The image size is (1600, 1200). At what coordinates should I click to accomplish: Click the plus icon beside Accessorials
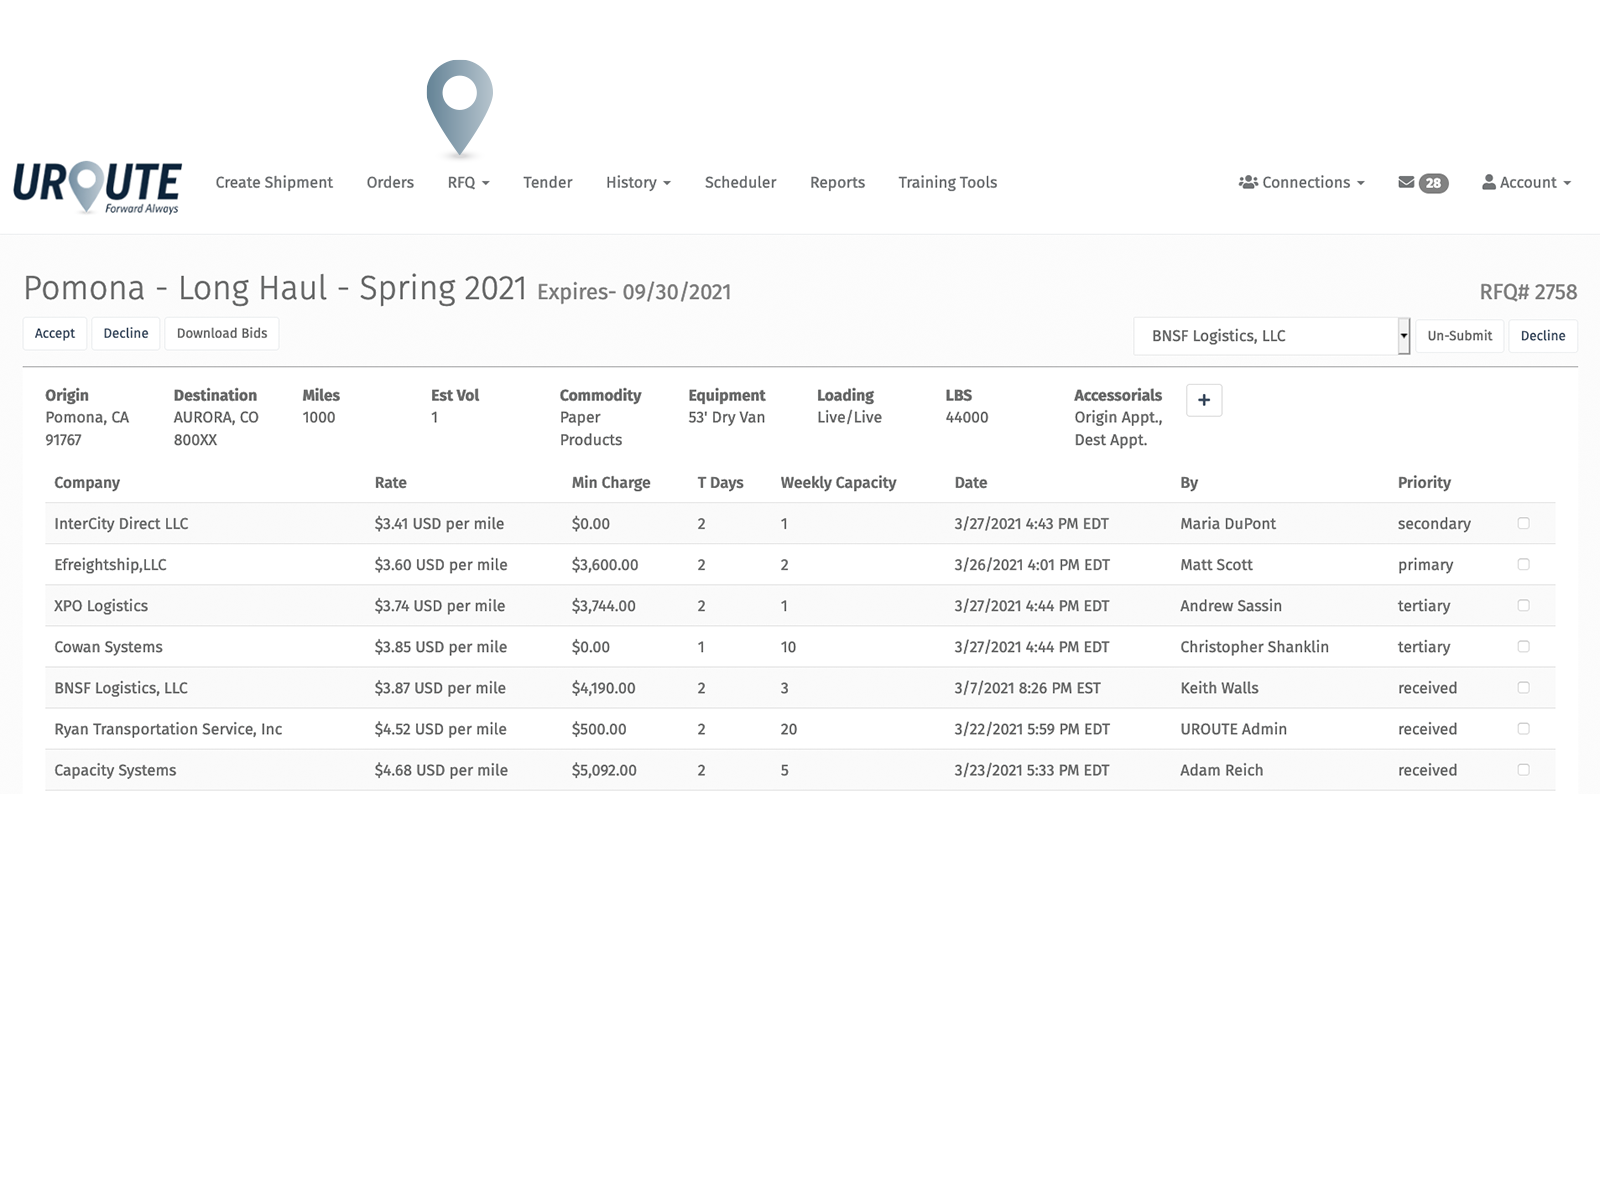click(1204, 400)
